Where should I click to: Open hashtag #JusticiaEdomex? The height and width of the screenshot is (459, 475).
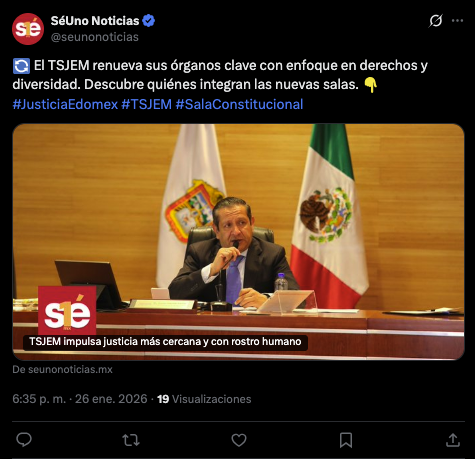tap(65, 104)
